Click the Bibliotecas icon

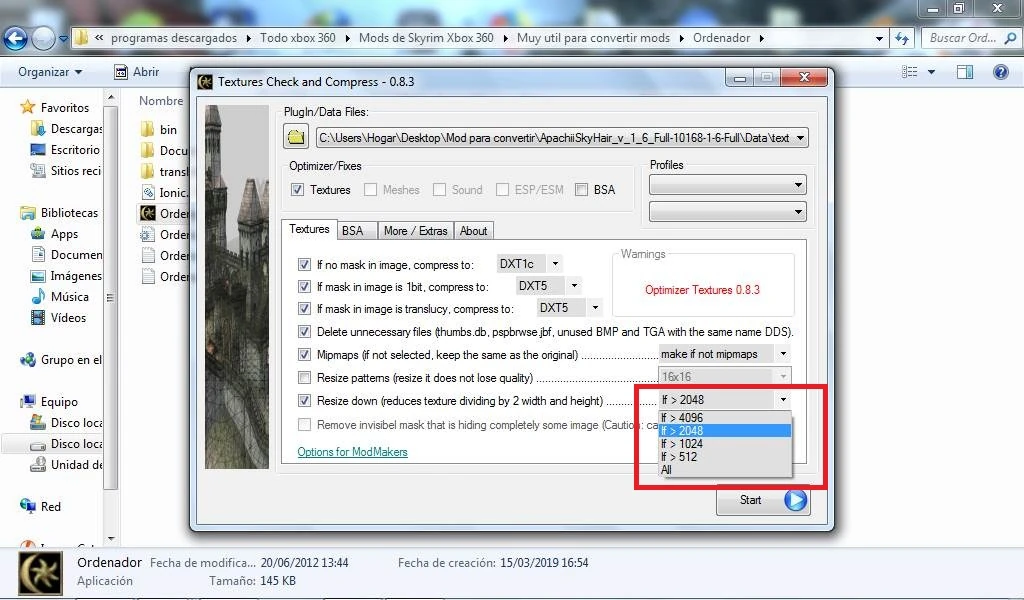coord(27,213)
